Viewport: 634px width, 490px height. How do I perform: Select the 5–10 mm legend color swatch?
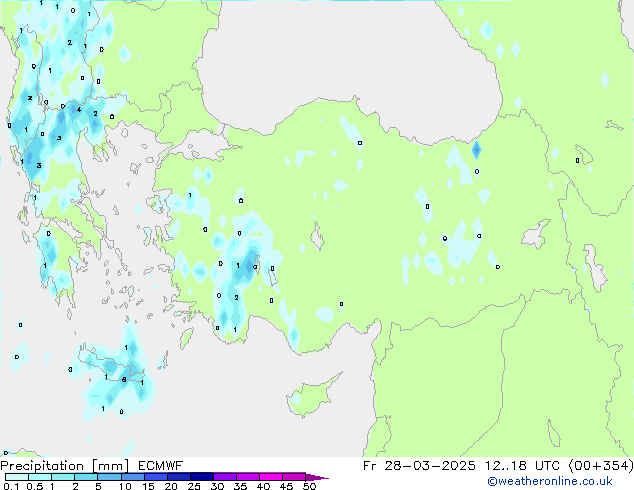click(x=109, y=477)
